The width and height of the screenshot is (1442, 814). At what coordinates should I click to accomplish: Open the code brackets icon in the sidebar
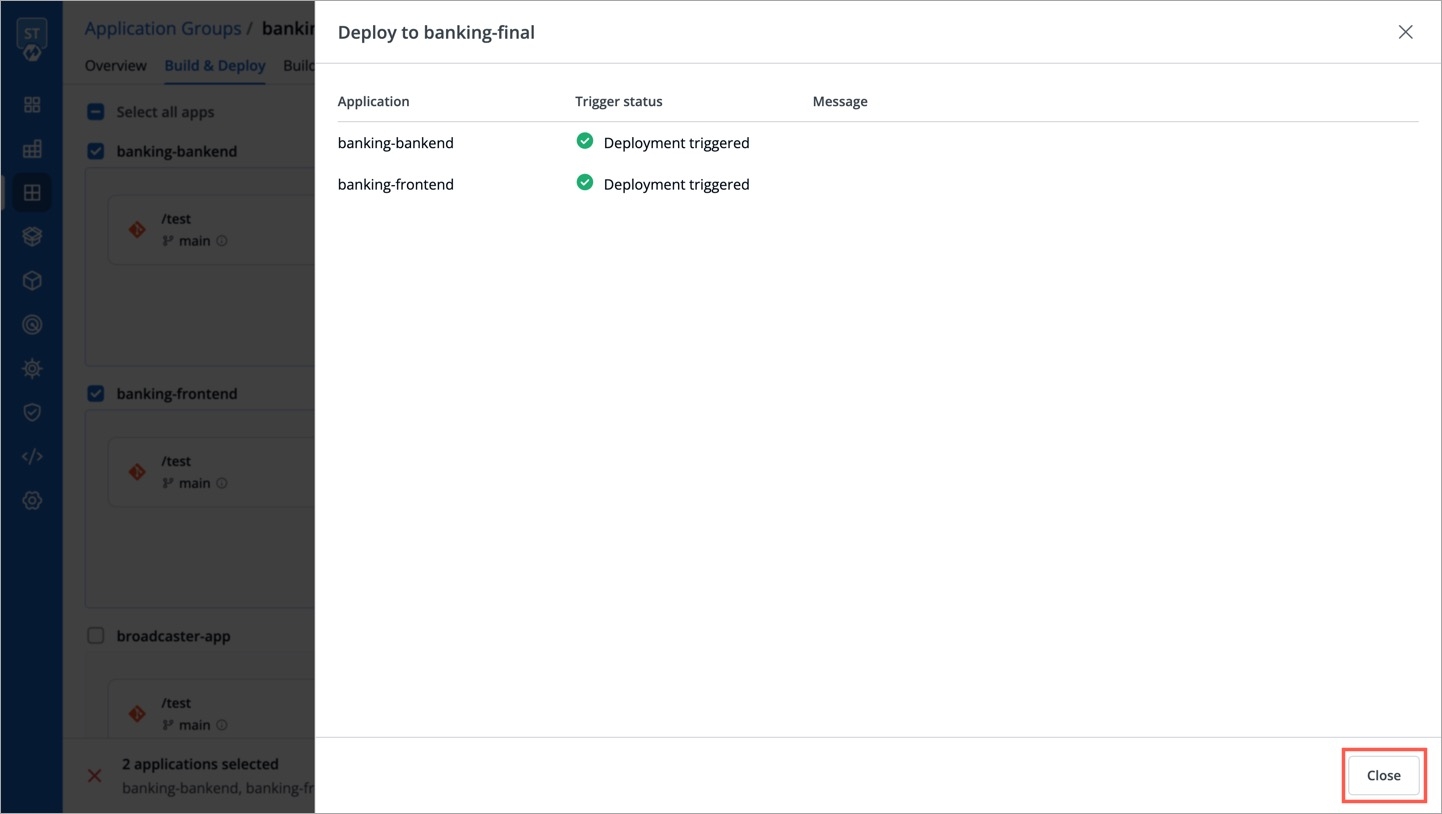pos(32,457)
